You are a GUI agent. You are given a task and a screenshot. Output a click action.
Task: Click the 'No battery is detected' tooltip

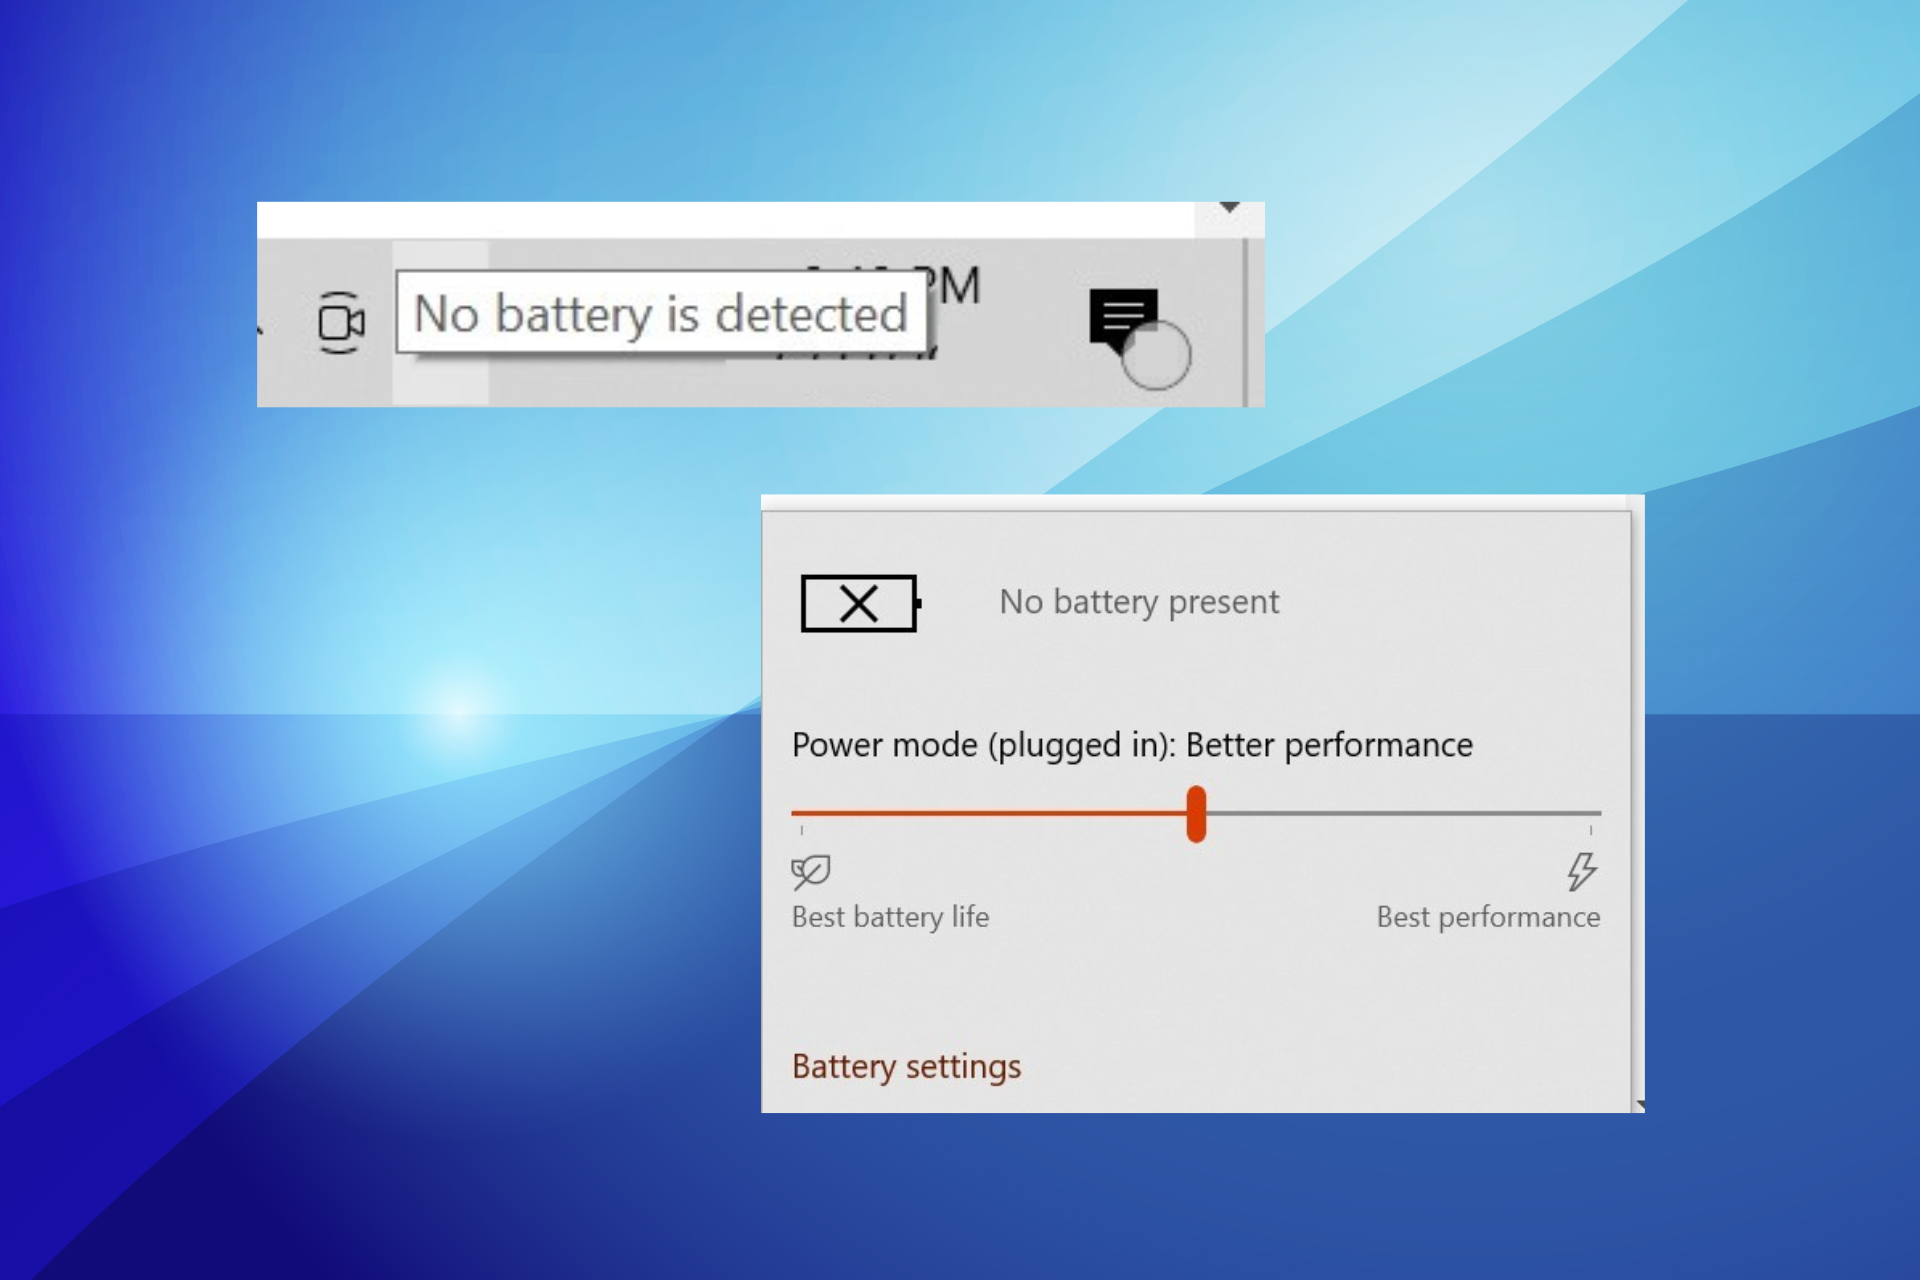click(x=661, y=313)
